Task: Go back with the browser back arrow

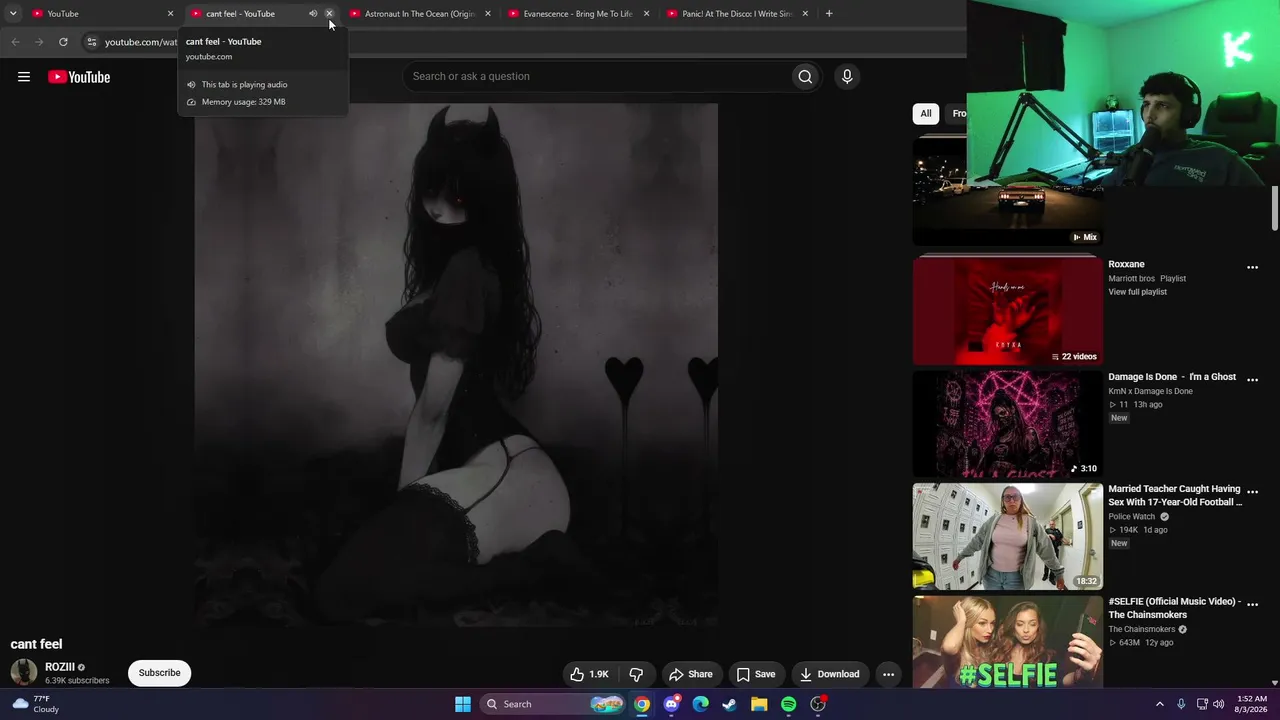Action: click(x=15, y=42)
